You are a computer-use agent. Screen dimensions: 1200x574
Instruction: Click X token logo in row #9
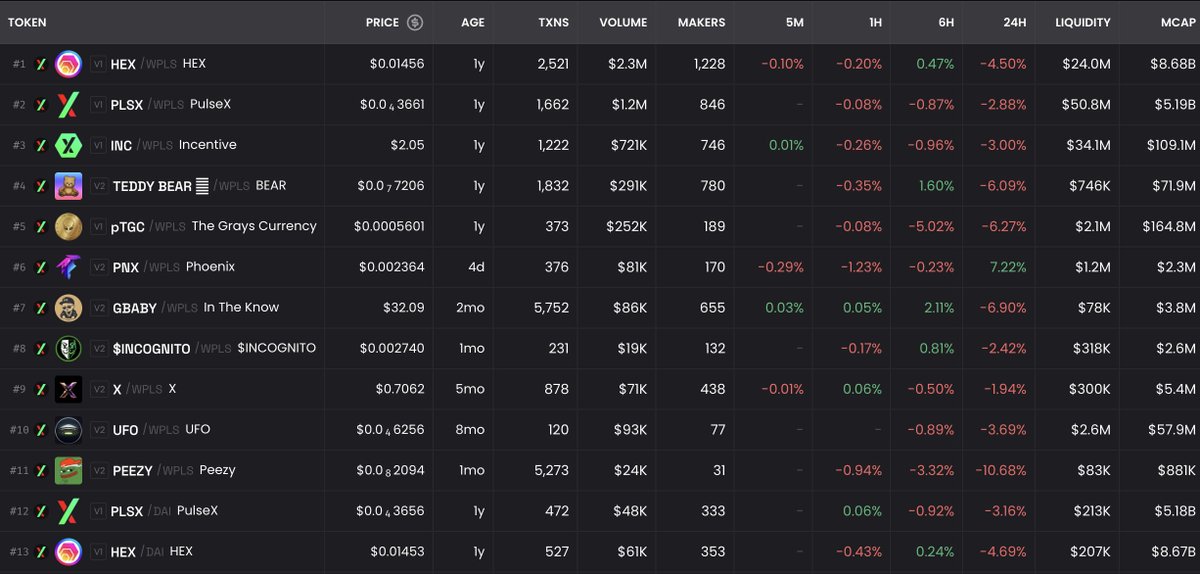click(x=68, y=389)
